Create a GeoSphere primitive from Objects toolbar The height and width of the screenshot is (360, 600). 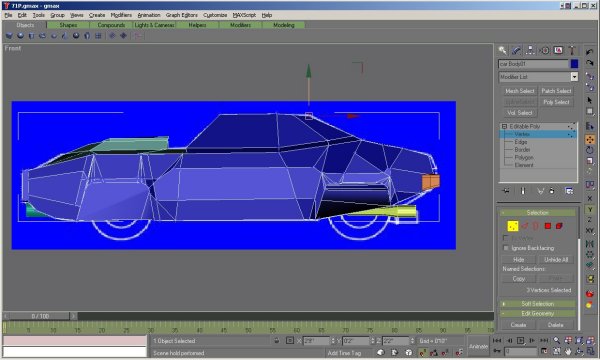click(x=76, y=36)
